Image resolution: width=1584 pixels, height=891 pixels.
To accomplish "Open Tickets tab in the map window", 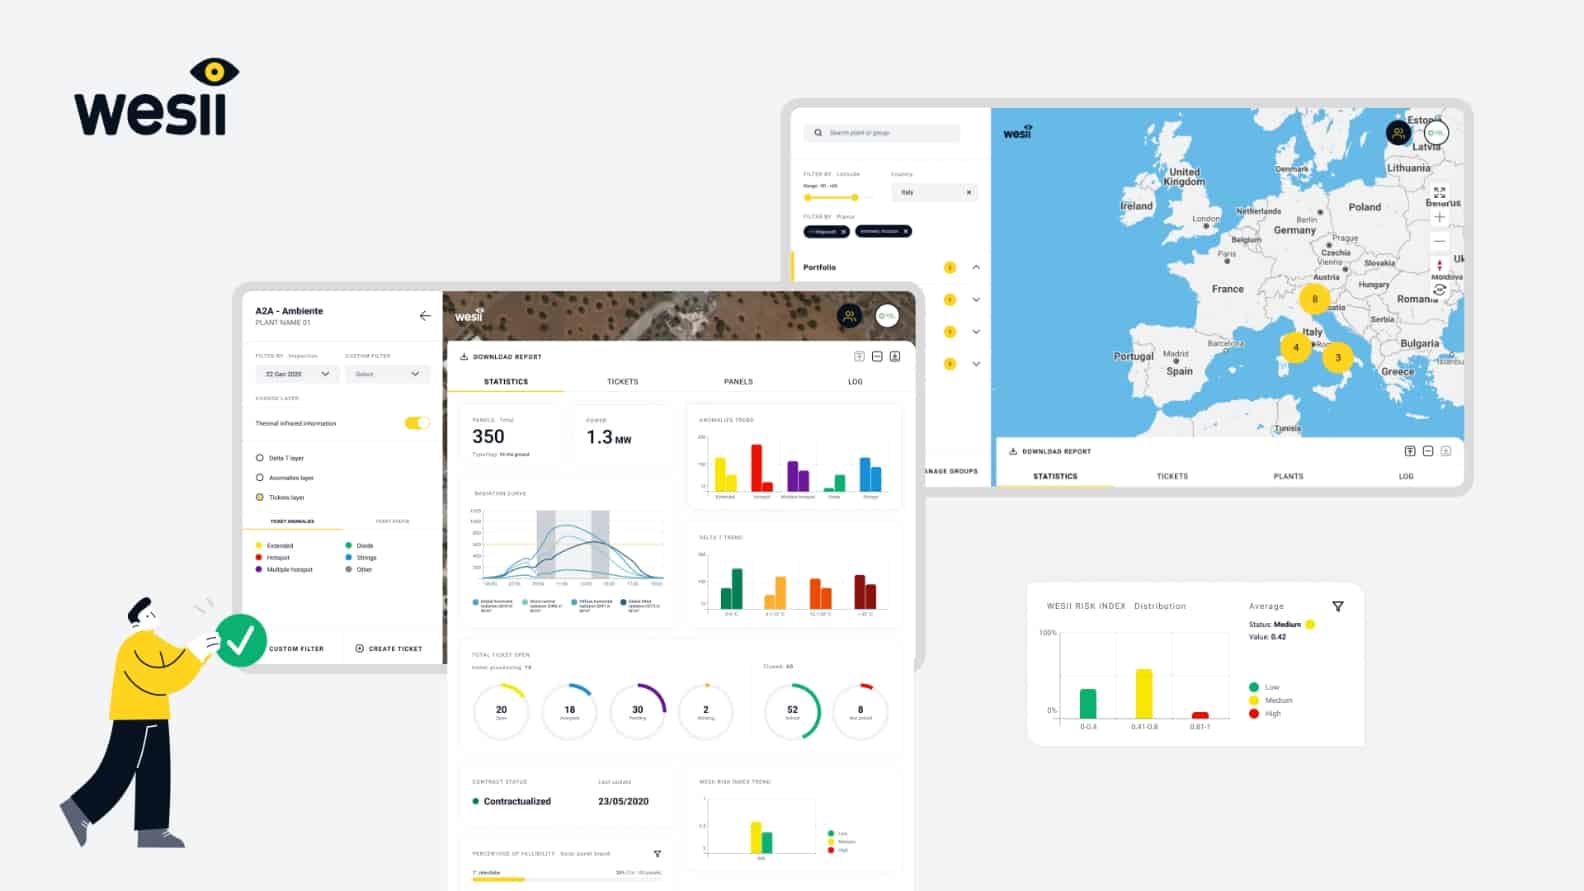I will 1172,477.
